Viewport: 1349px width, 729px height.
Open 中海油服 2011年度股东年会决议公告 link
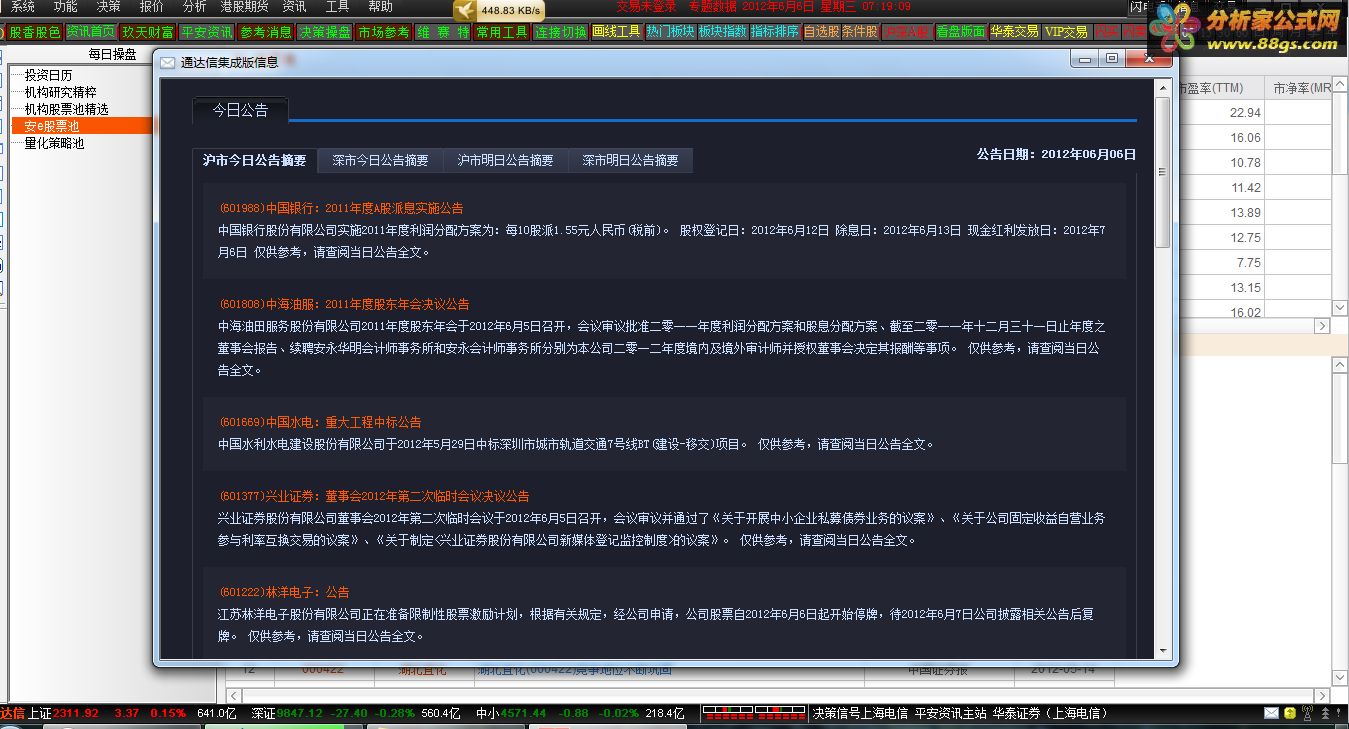pyautogui.click(x=344, y=304)
